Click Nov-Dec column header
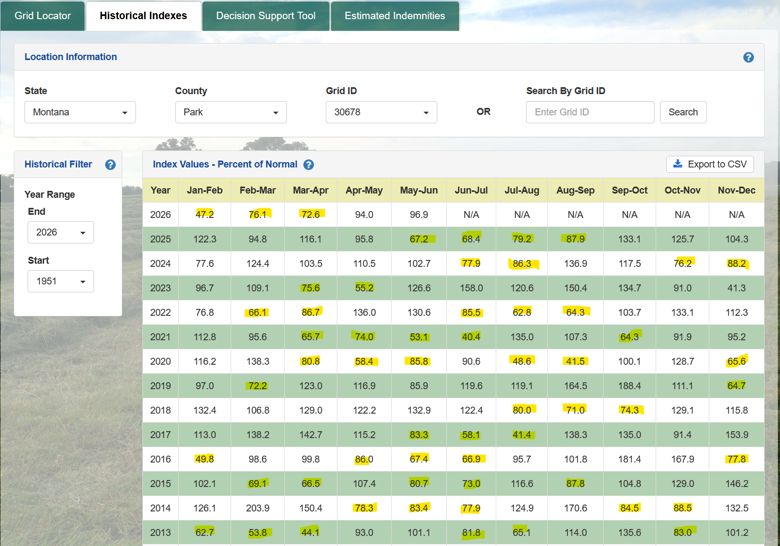Image resolution: width=780 pixels, height=546 pixels. click(x=737, y=190)
